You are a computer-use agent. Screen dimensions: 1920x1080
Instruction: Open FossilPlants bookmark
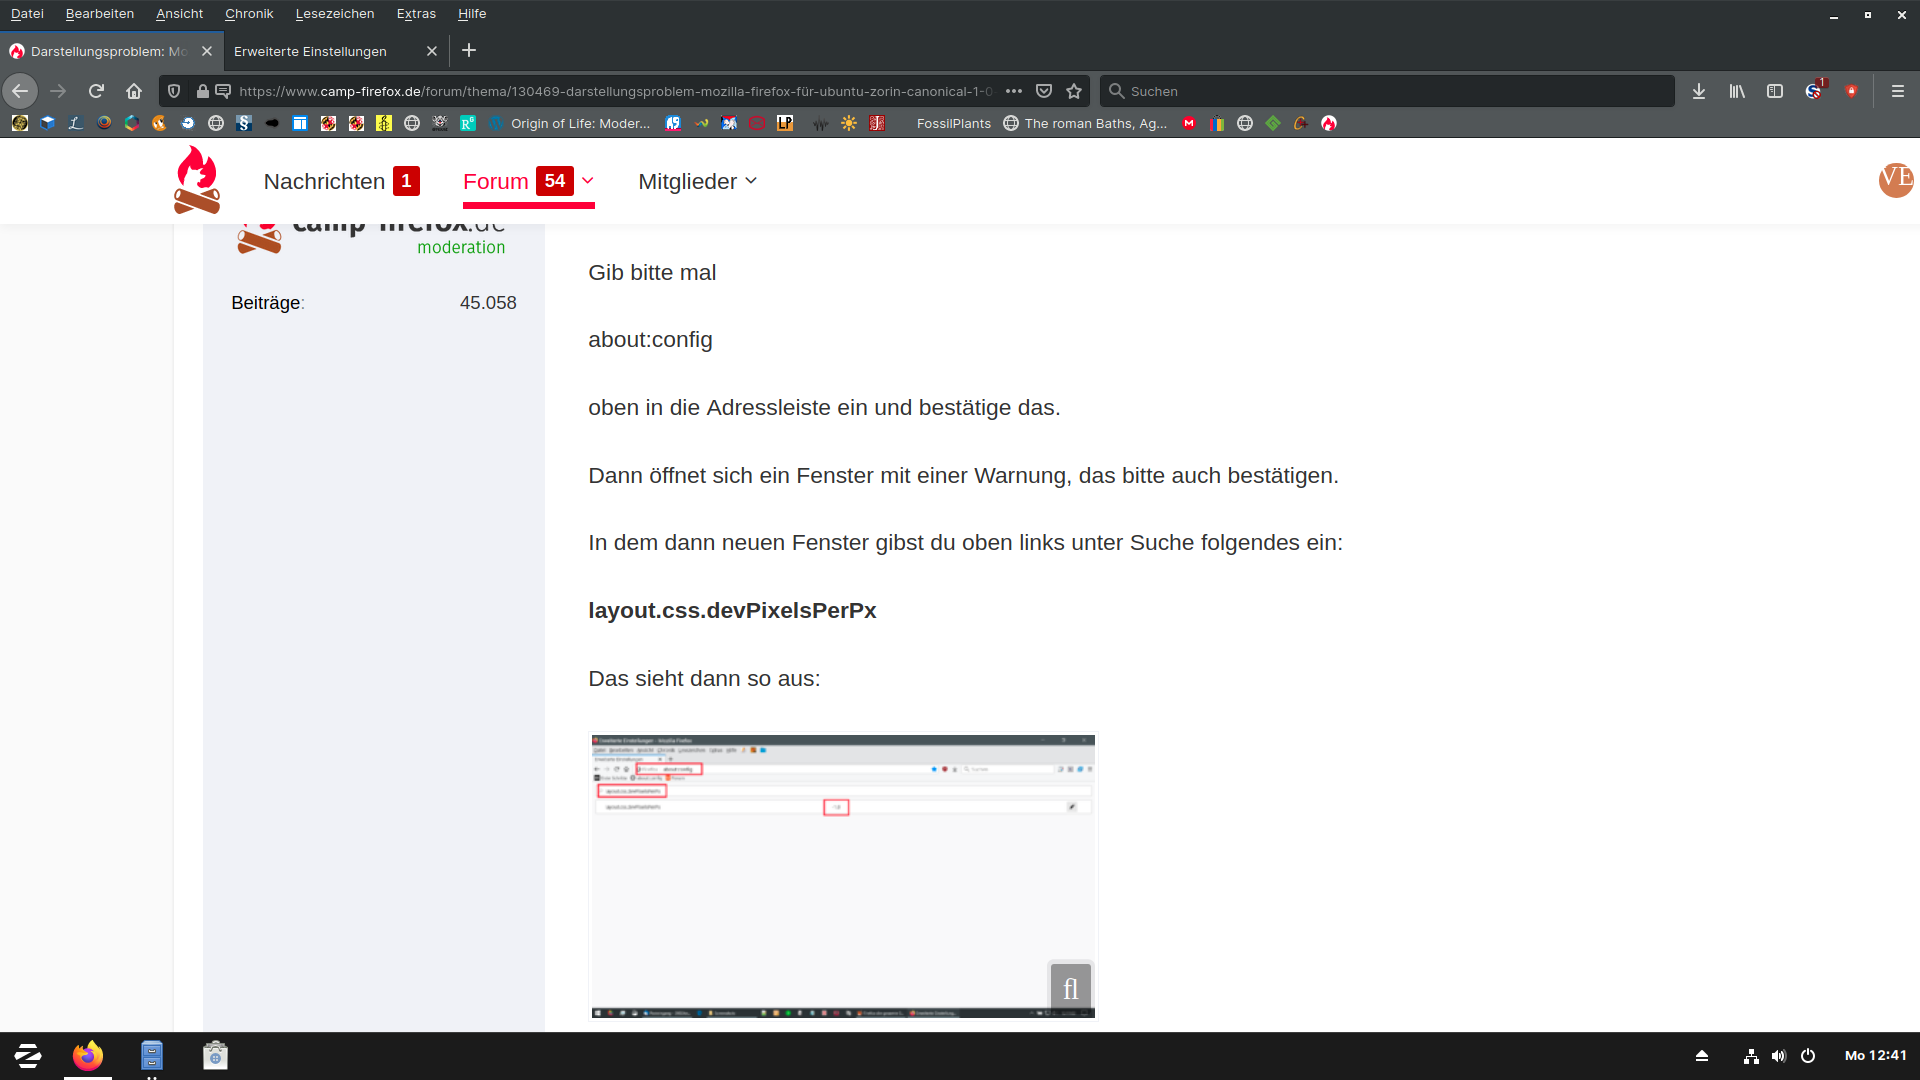coord(953,124)
